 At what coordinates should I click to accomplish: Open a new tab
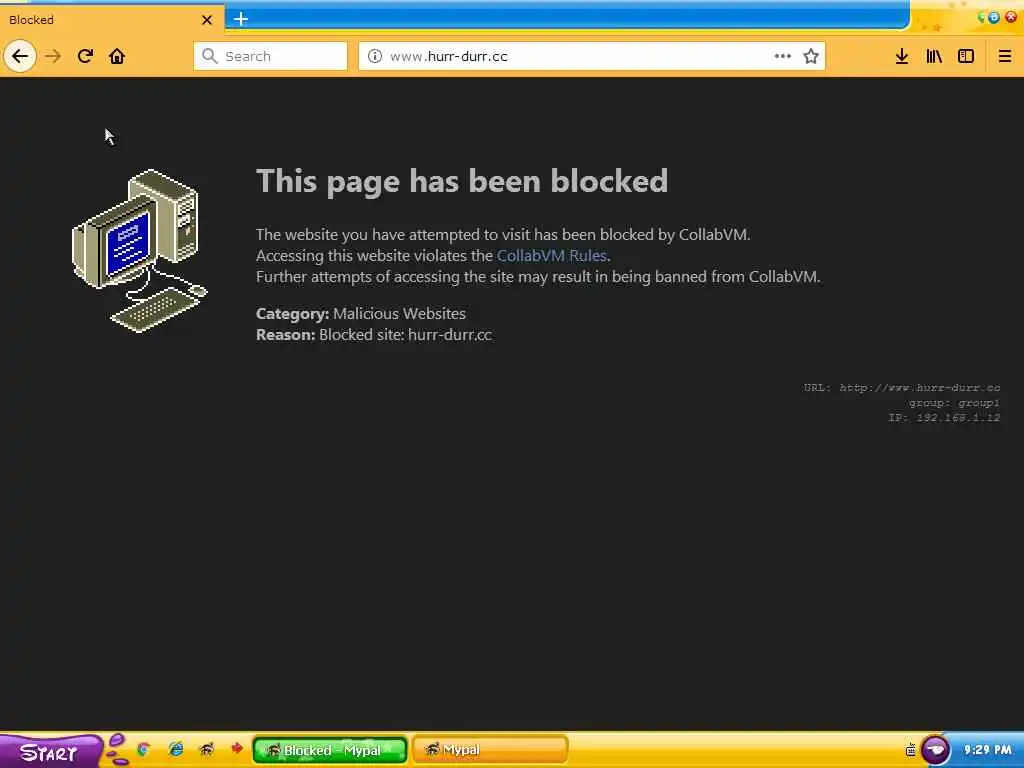241,19
